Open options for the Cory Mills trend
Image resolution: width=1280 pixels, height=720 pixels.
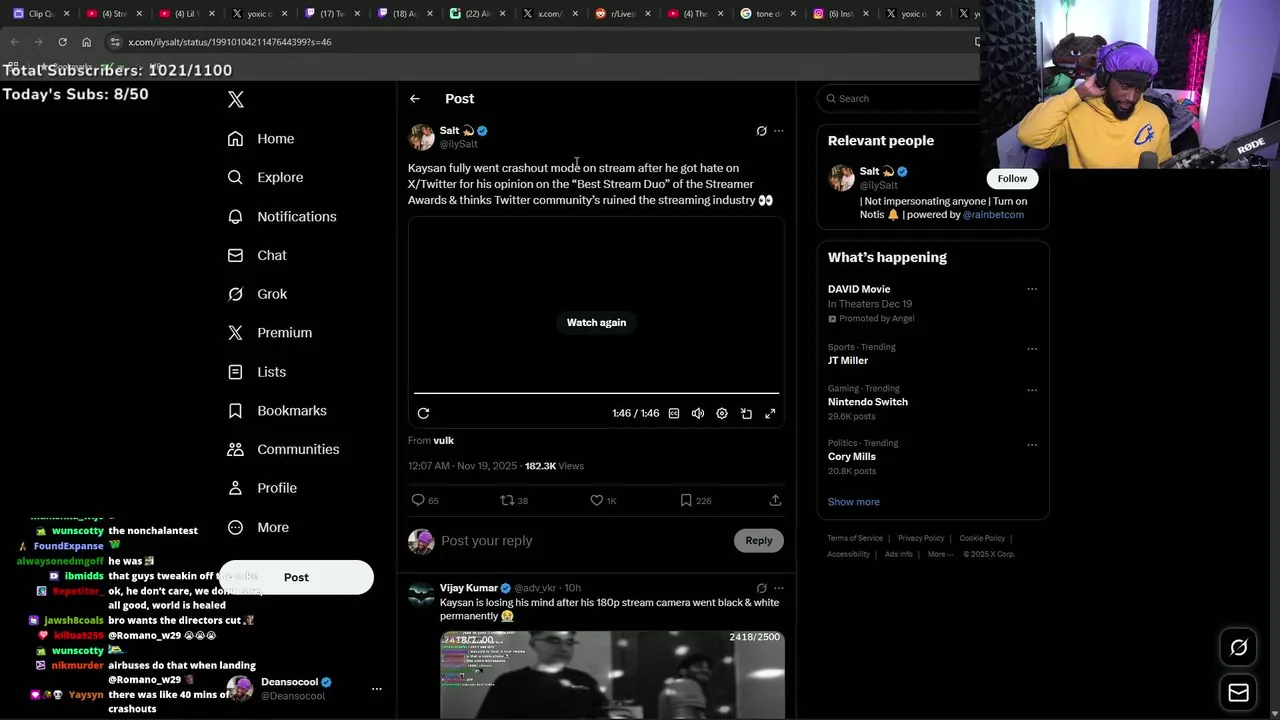tap(1032, 444)
